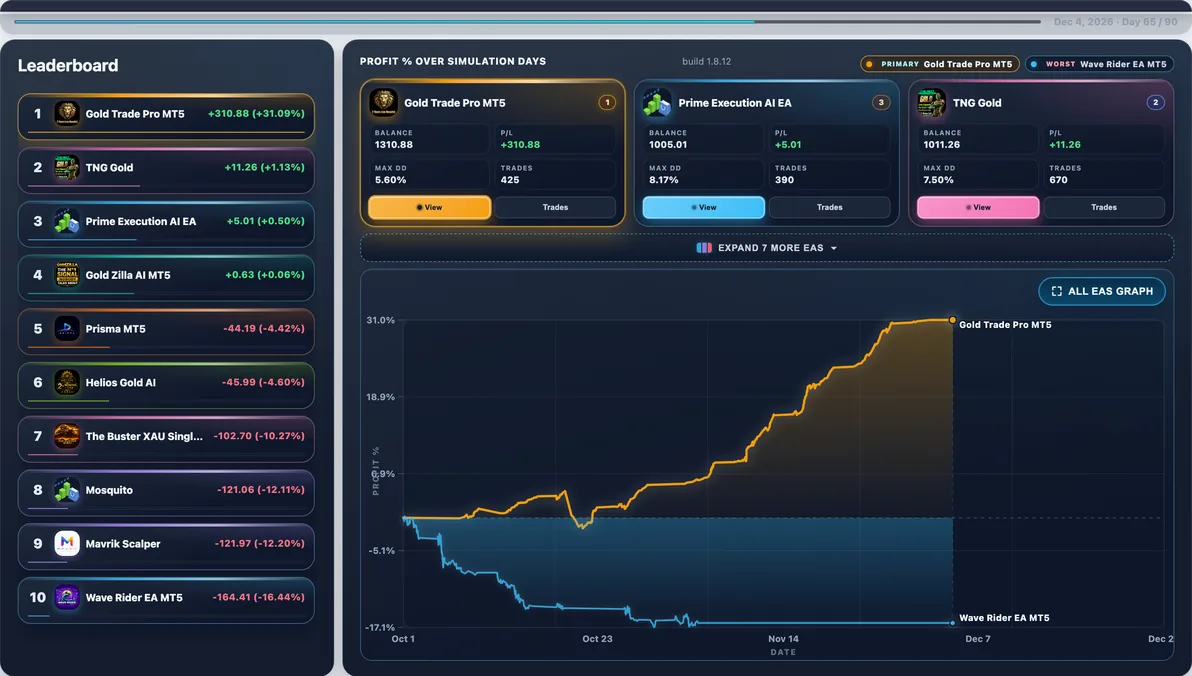
Task: Select Worst Wave Rider EA MT5 legend pill
Action: pos(1099,64)
